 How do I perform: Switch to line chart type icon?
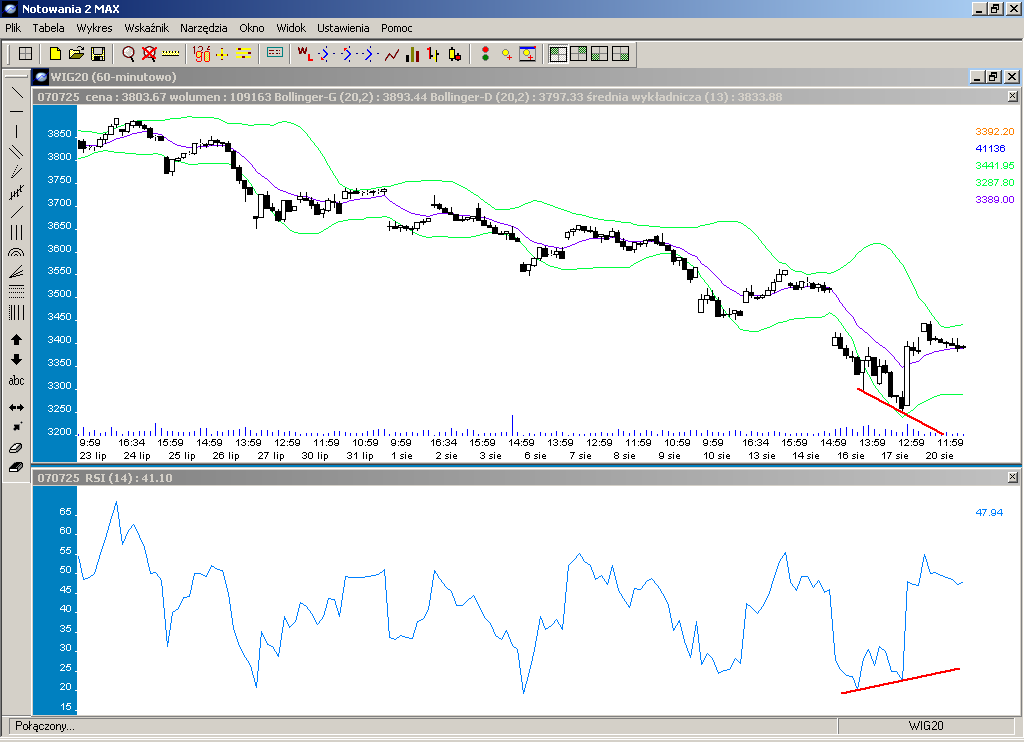392,54
